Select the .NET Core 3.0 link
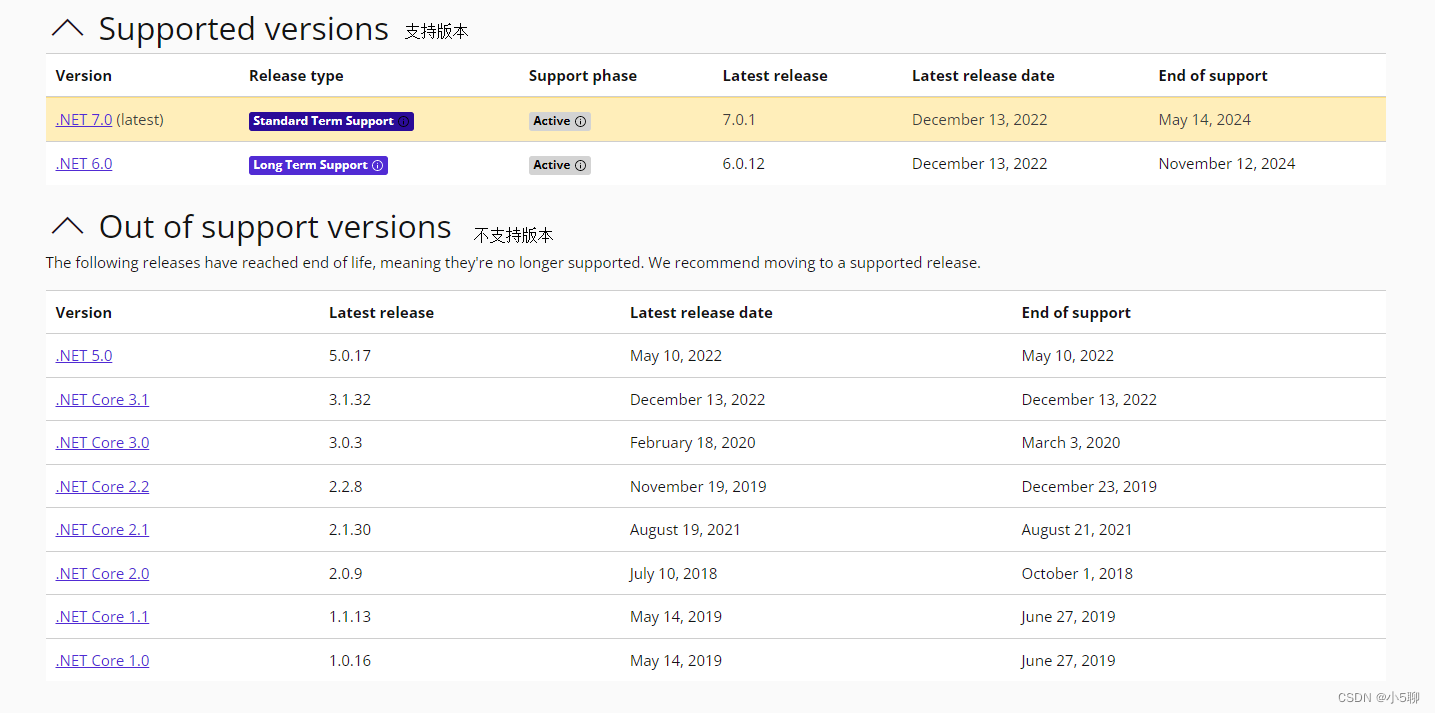 click(102, 443)
